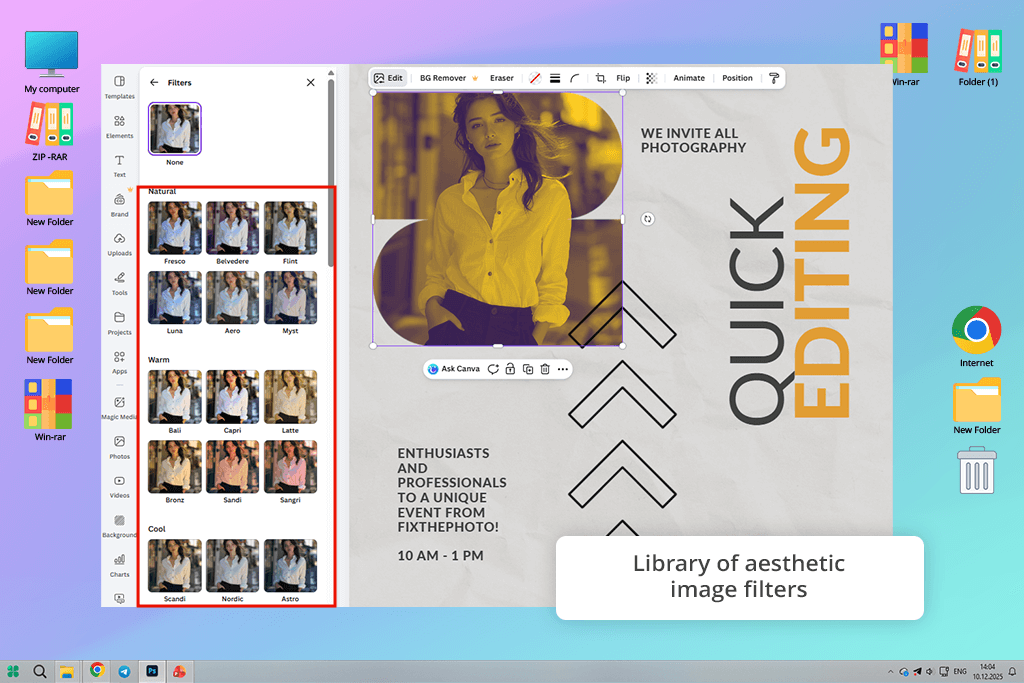Screen dimensions: 1024x683
Task: Open the Videos sidebar panel
Action: point(120,486)
